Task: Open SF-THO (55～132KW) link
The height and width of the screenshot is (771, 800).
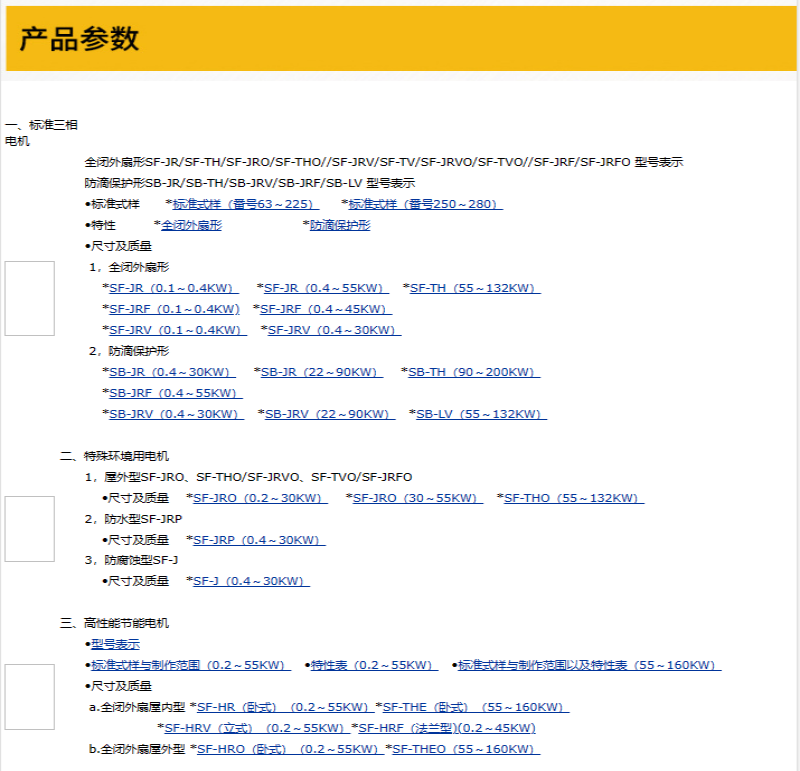Action: coord(573,498)
